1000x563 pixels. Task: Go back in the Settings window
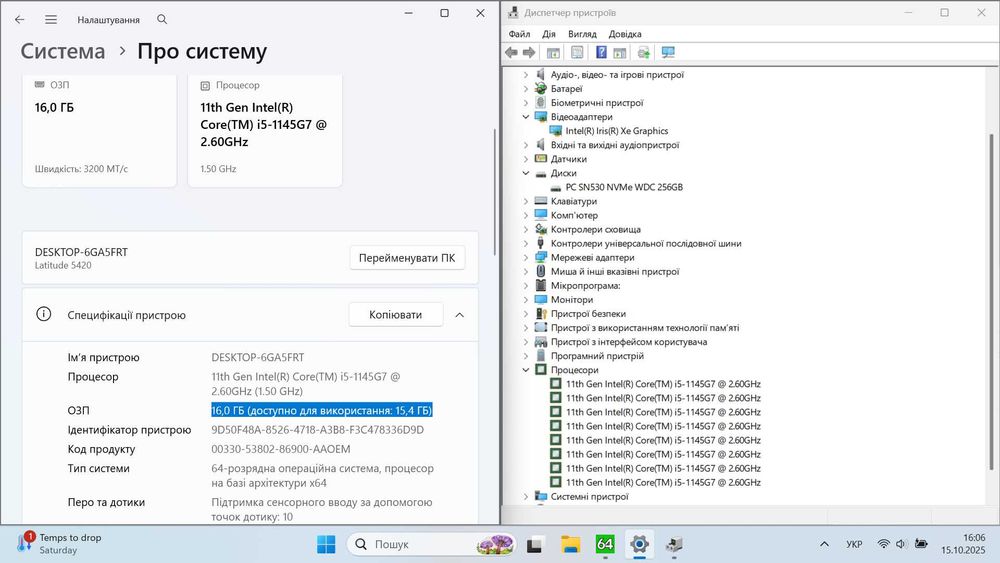click(x=20, y=20)
